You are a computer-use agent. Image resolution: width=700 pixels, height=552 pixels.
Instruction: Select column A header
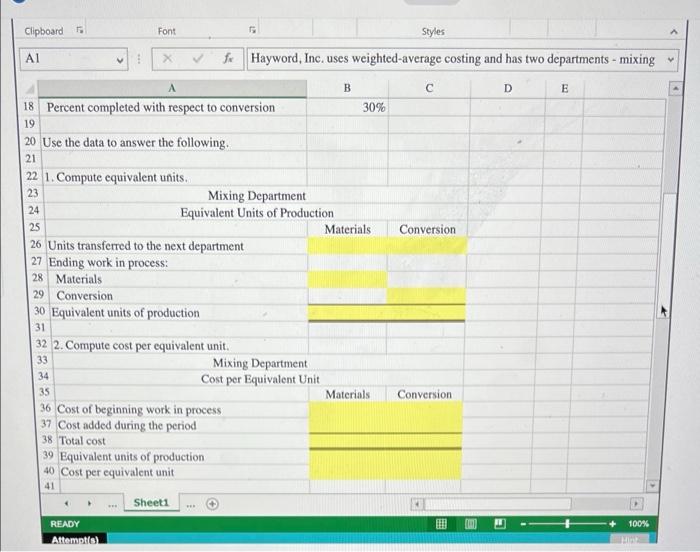click(172, 88)
